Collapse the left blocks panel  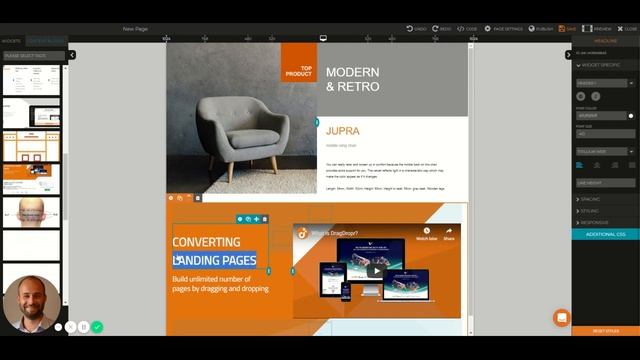pyautogui.click(x=72, y=55)
